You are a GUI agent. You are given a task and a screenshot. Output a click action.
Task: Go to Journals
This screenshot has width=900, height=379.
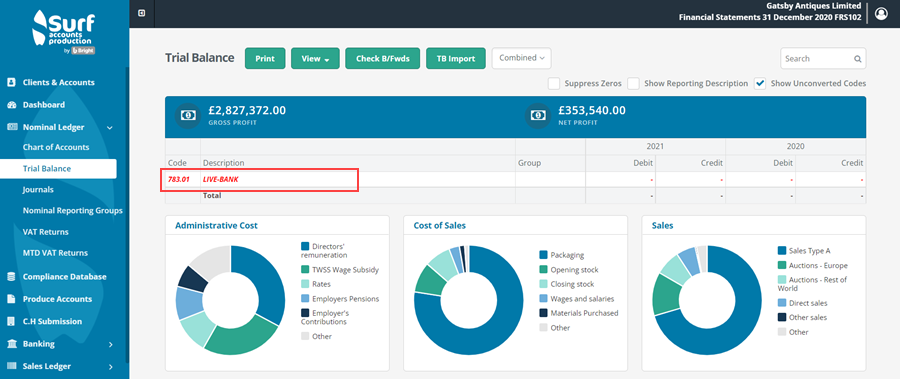(38, 190)
